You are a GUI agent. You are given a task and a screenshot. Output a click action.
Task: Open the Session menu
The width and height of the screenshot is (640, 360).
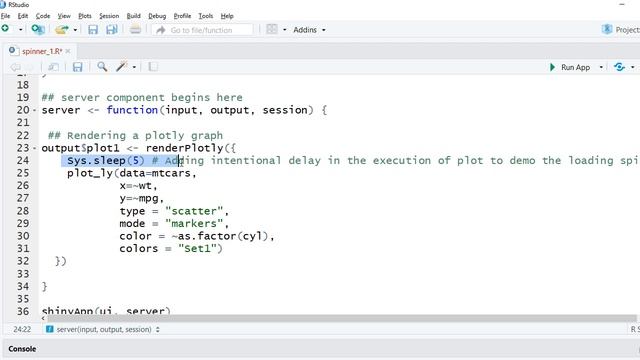[109, 16]
